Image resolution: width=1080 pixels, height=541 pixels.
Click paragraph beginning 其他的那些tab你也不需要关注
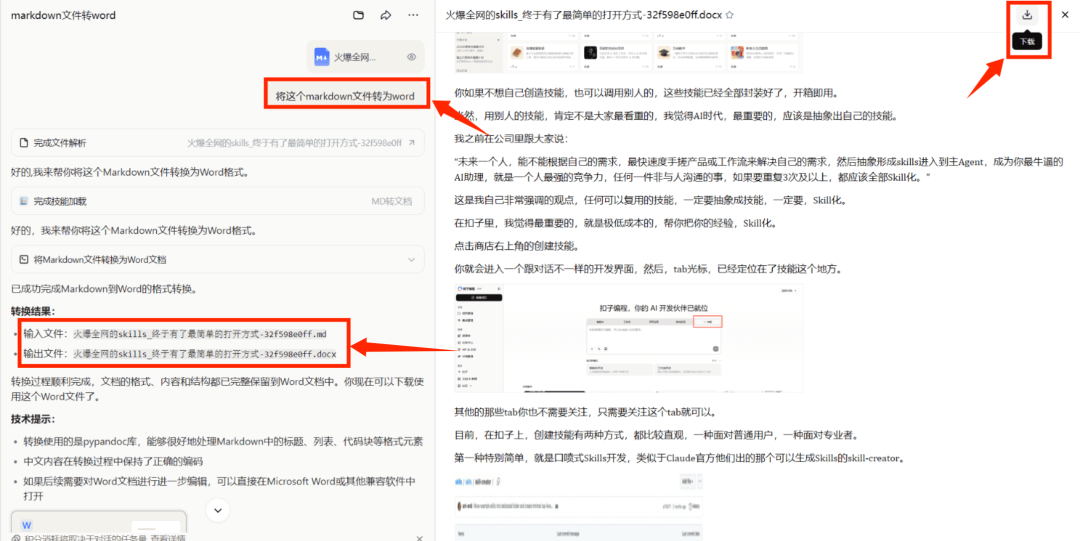(x=587, y=412)
